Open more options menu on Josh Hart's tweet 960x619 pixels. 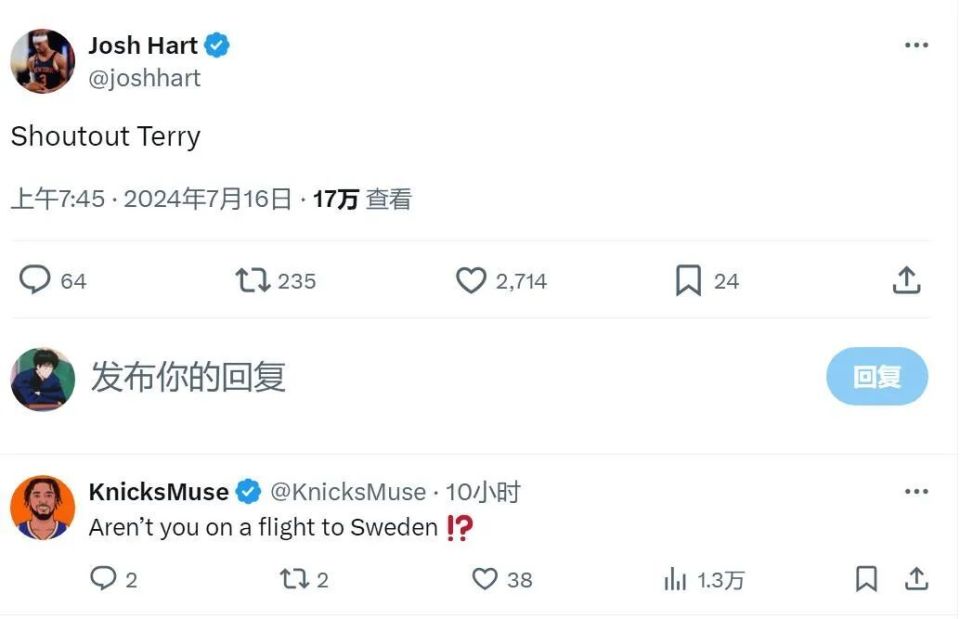[916, 44]
